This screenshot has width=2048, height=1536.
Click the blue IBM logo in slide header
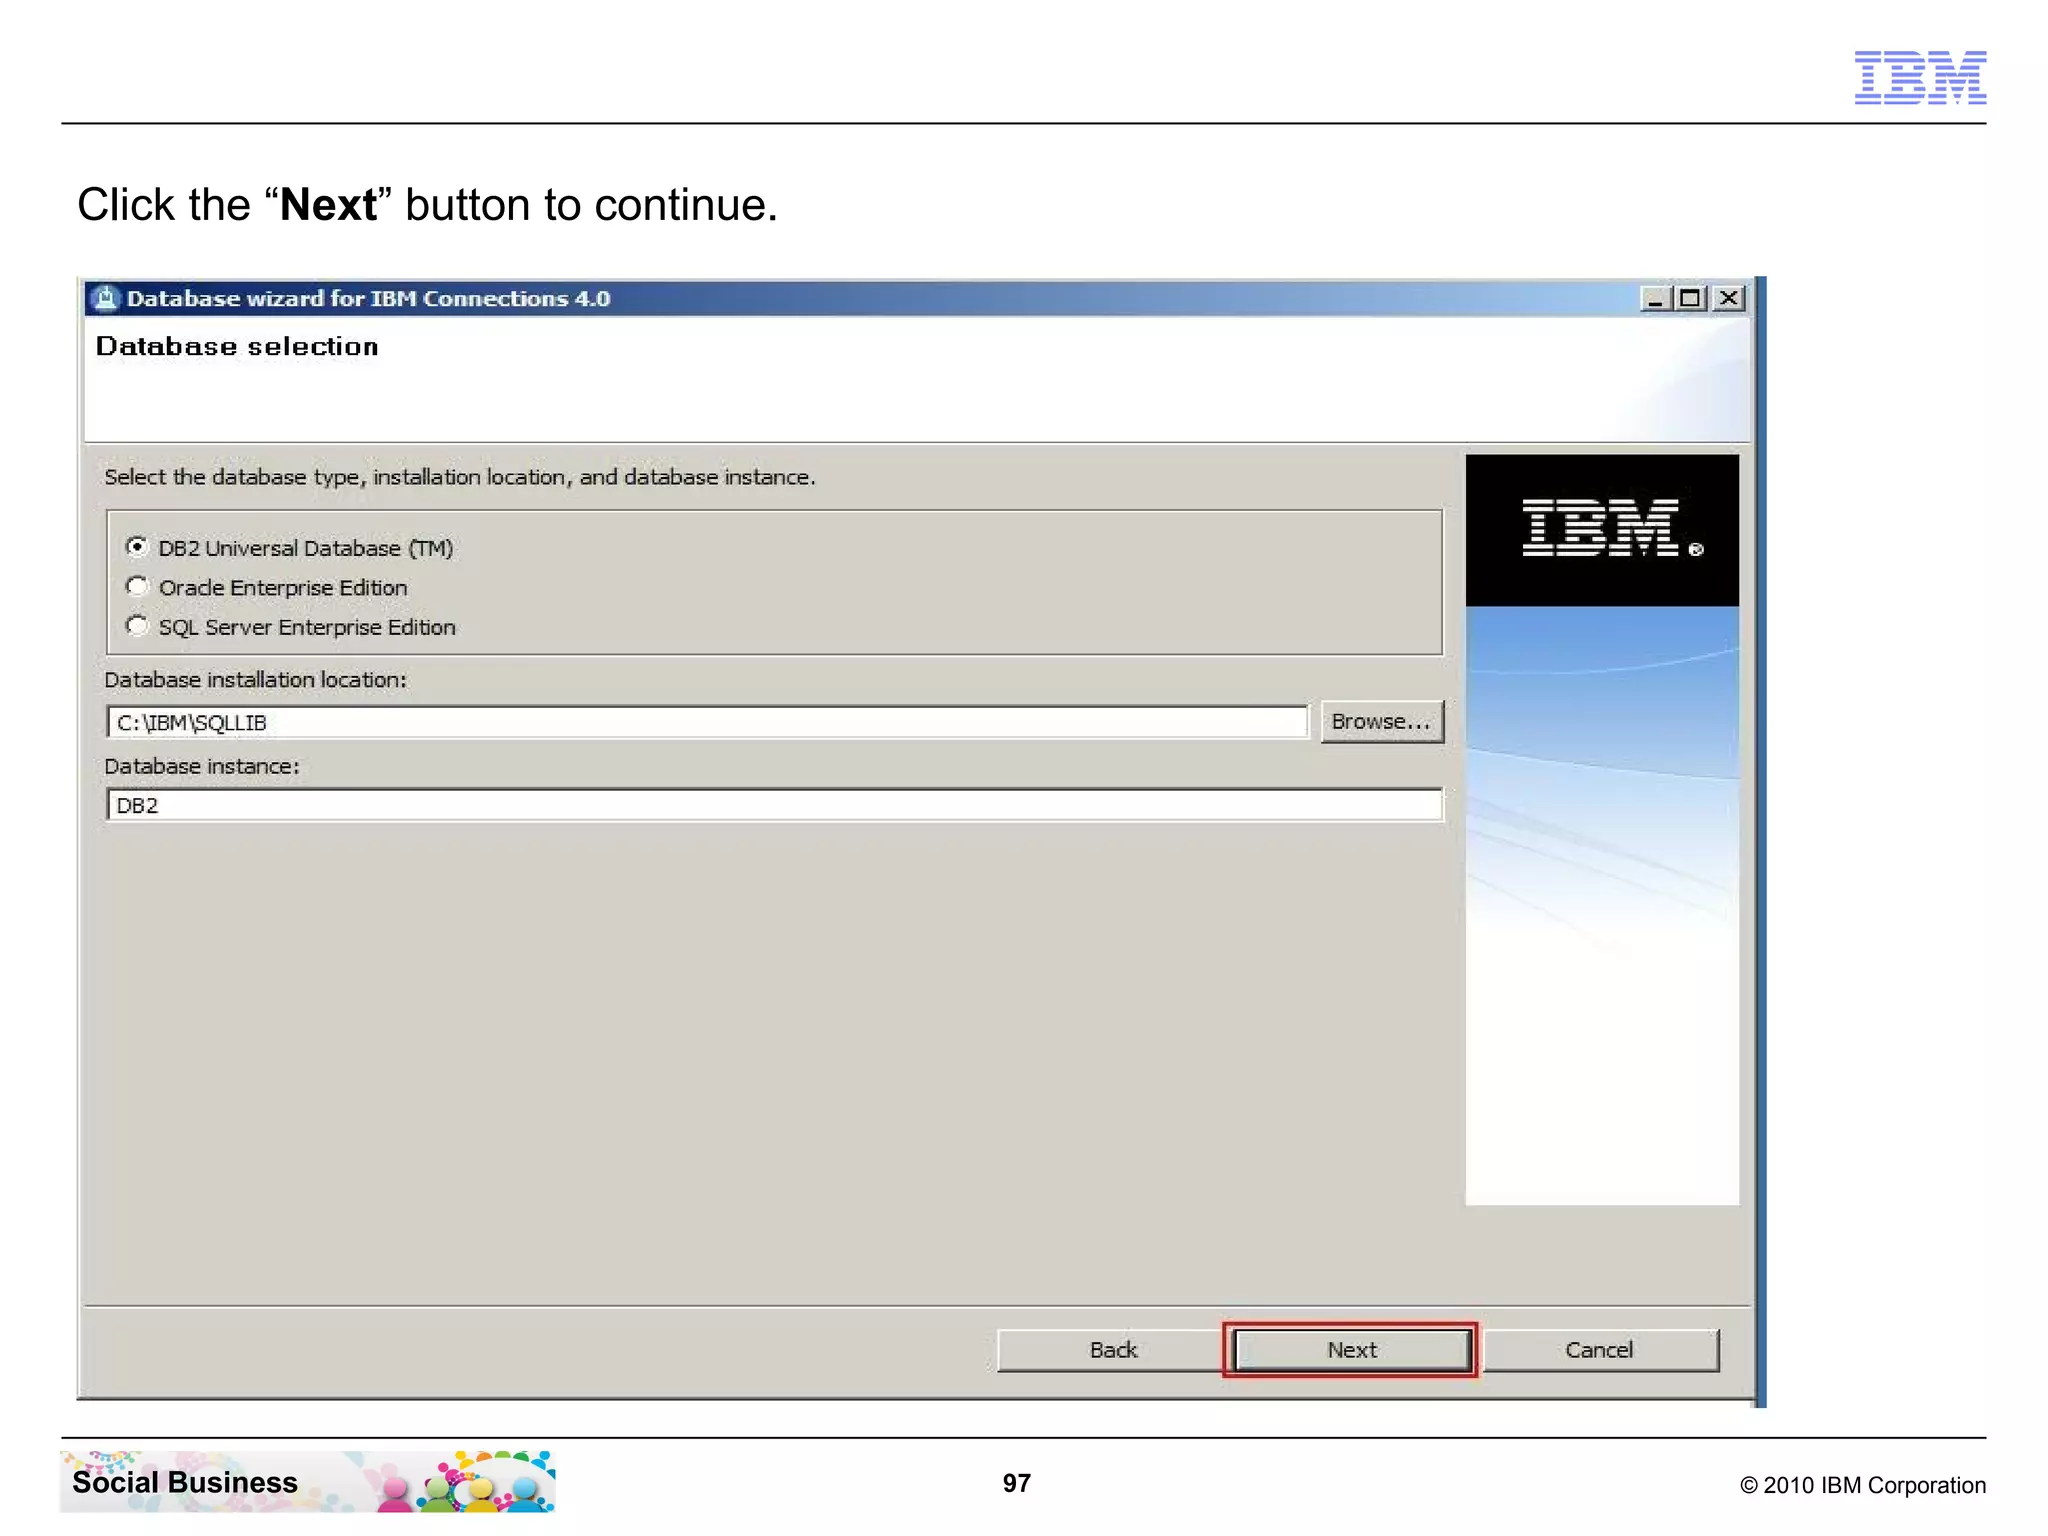[1920, 77]
